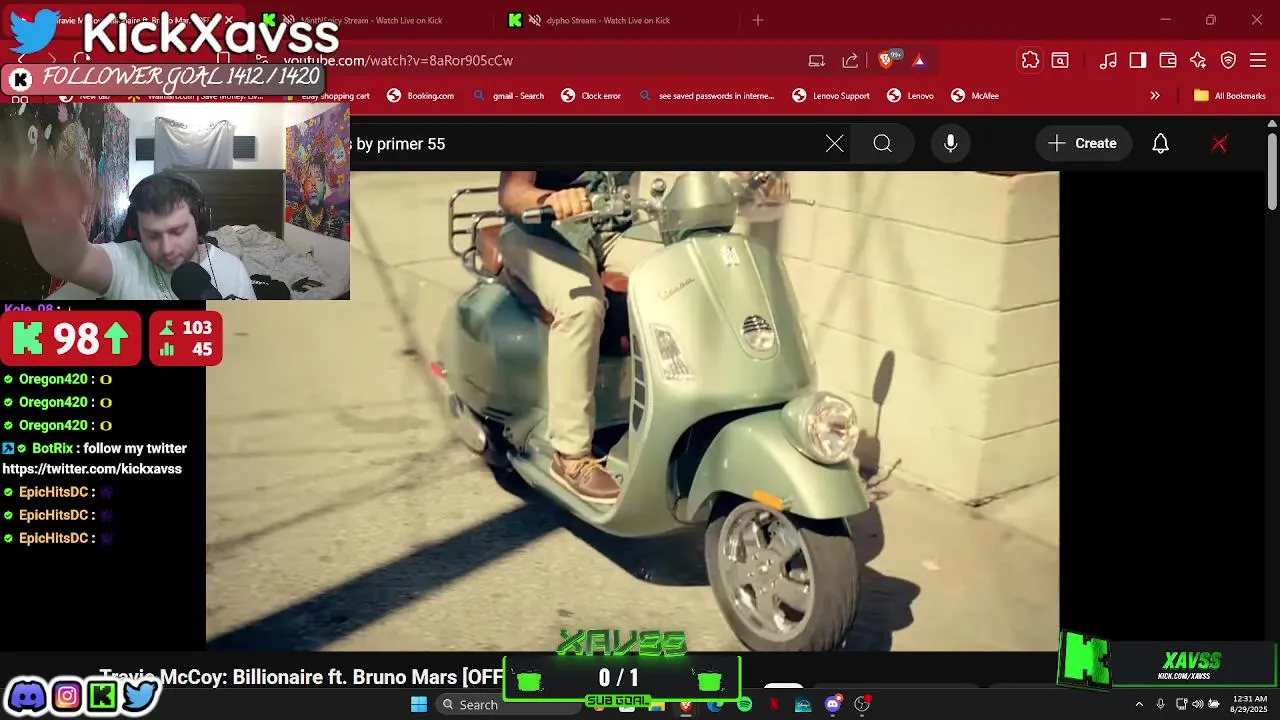Open the Brave browser taskbar icon

tap(686, 705)
